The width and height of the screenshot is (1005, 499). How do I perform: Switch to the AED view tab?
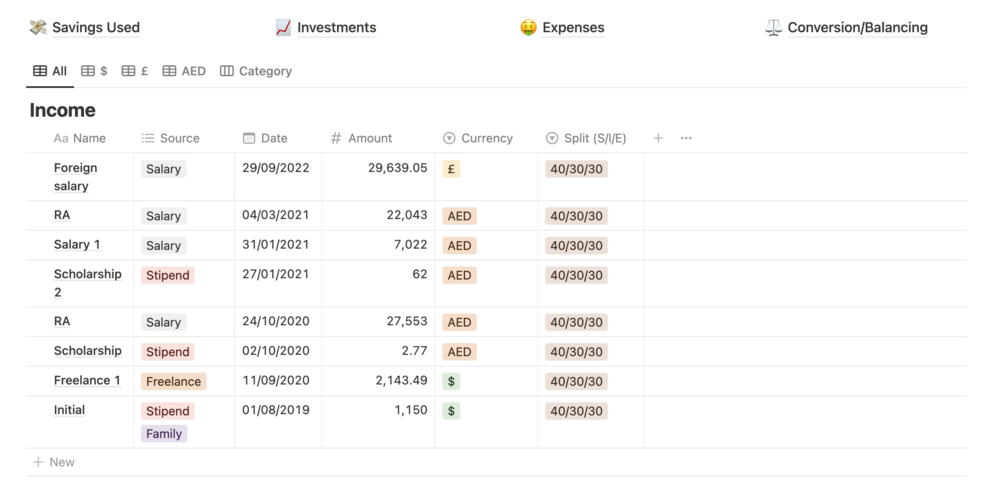pyautogui.click(x=184, y=71)
